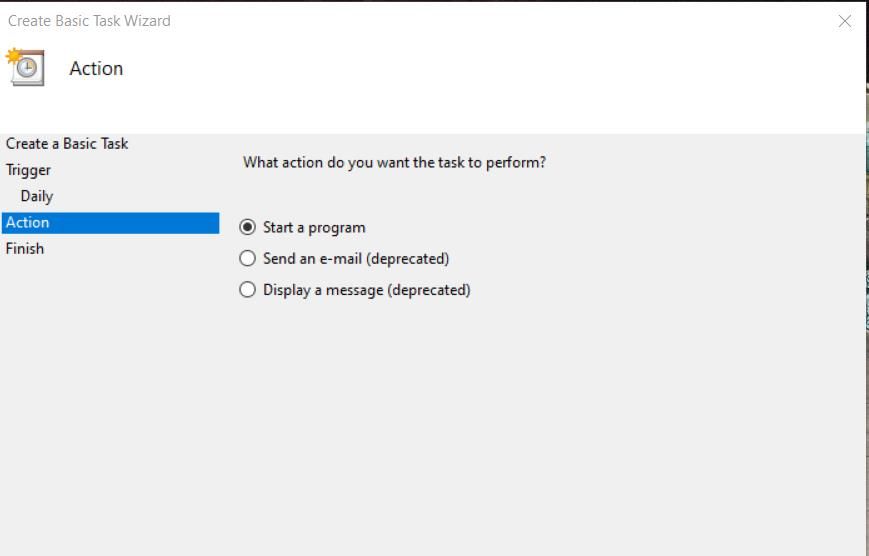869x556 pixels.
Task: Click the "Display a message (deprecated)" label
Action: point(366,290)
